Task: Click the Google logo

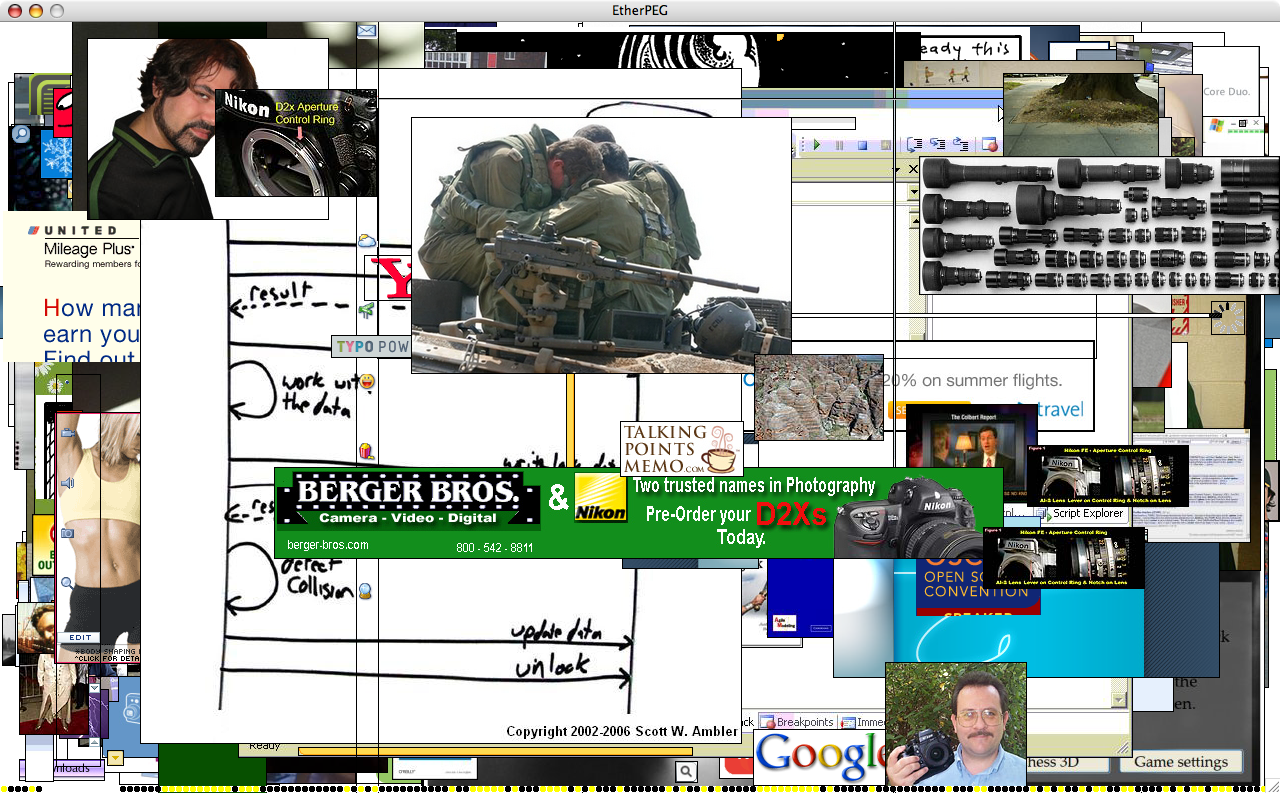Action: [820, 757]
